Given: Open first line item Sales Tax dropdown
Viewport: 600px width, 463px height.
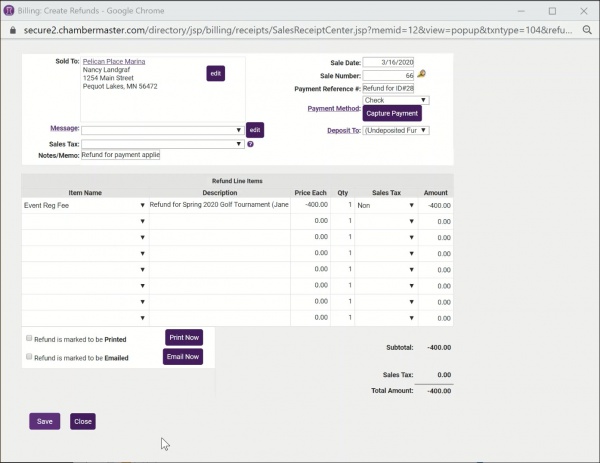Looking at the screenshot, I should pyautogui.click(x=385, y=204).
